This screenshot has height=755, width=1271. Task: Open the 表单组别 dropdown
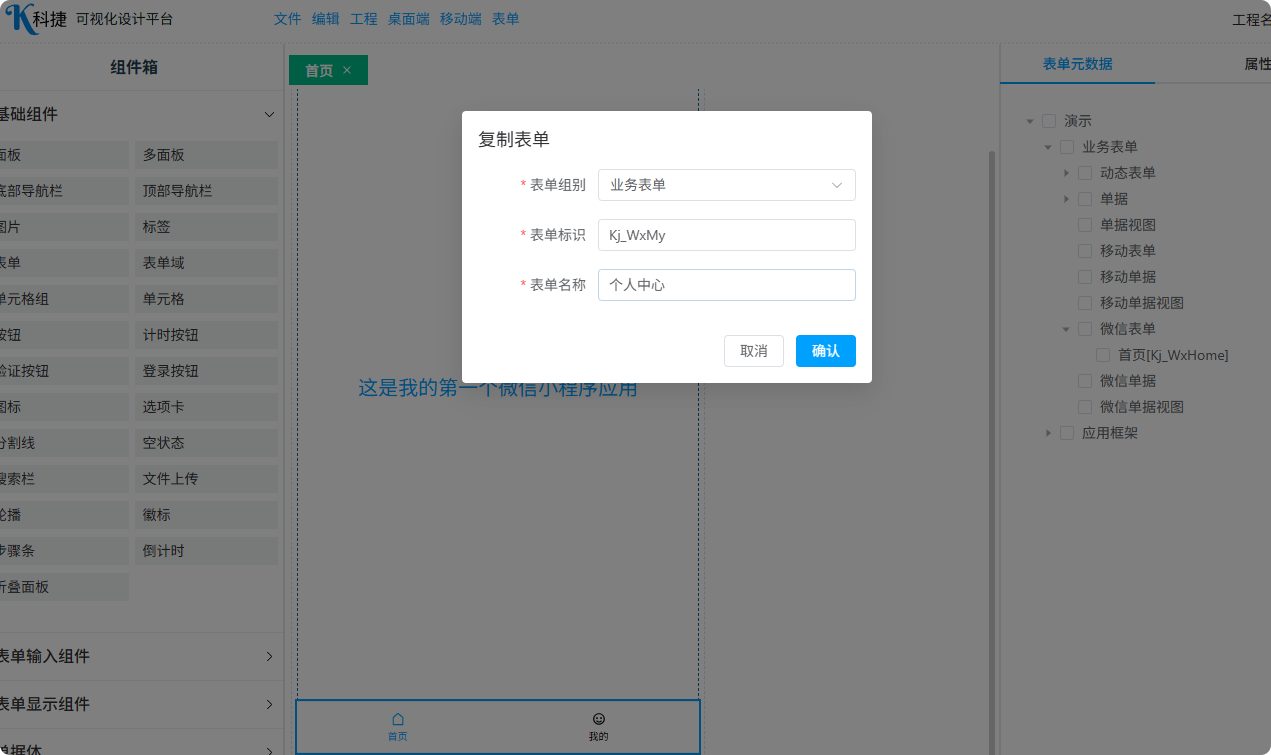(726, 185)
